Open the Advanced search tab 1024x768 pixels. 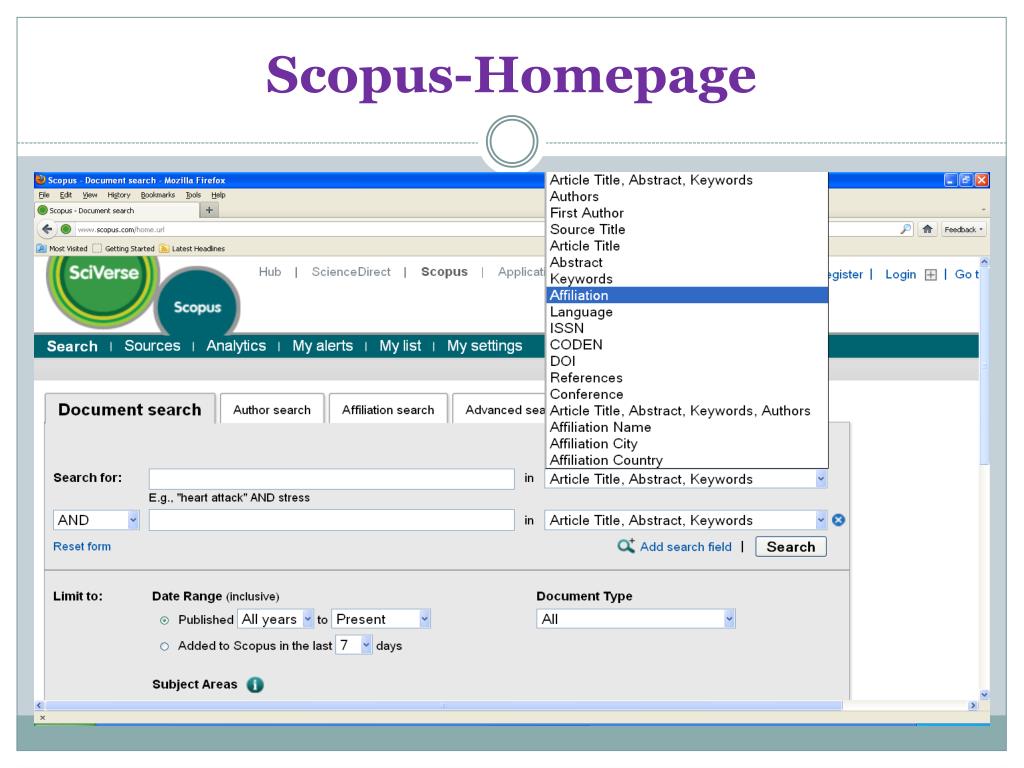tap(500, 409)
